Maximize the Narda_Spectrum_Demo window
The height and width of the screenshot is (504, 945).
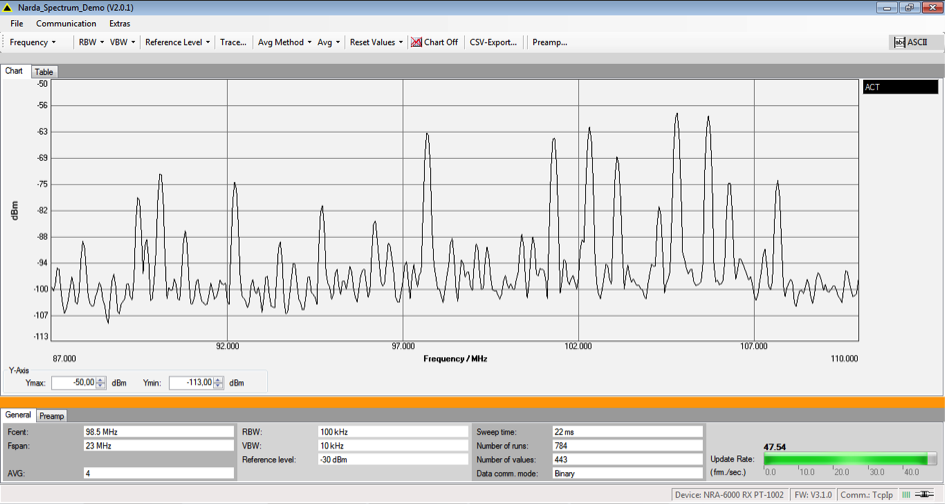(x=909, y=8)
